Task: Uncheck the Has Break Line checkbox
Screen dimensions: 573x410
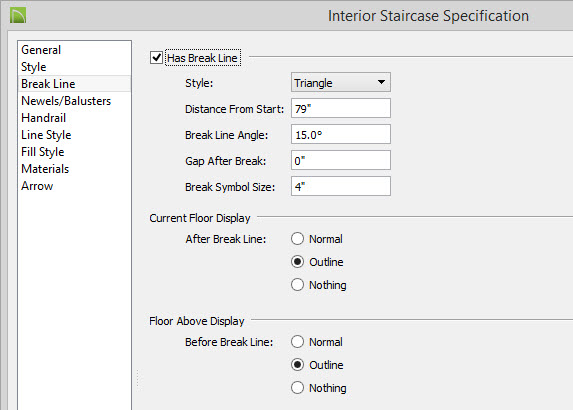Action: [x=156, y=58]
